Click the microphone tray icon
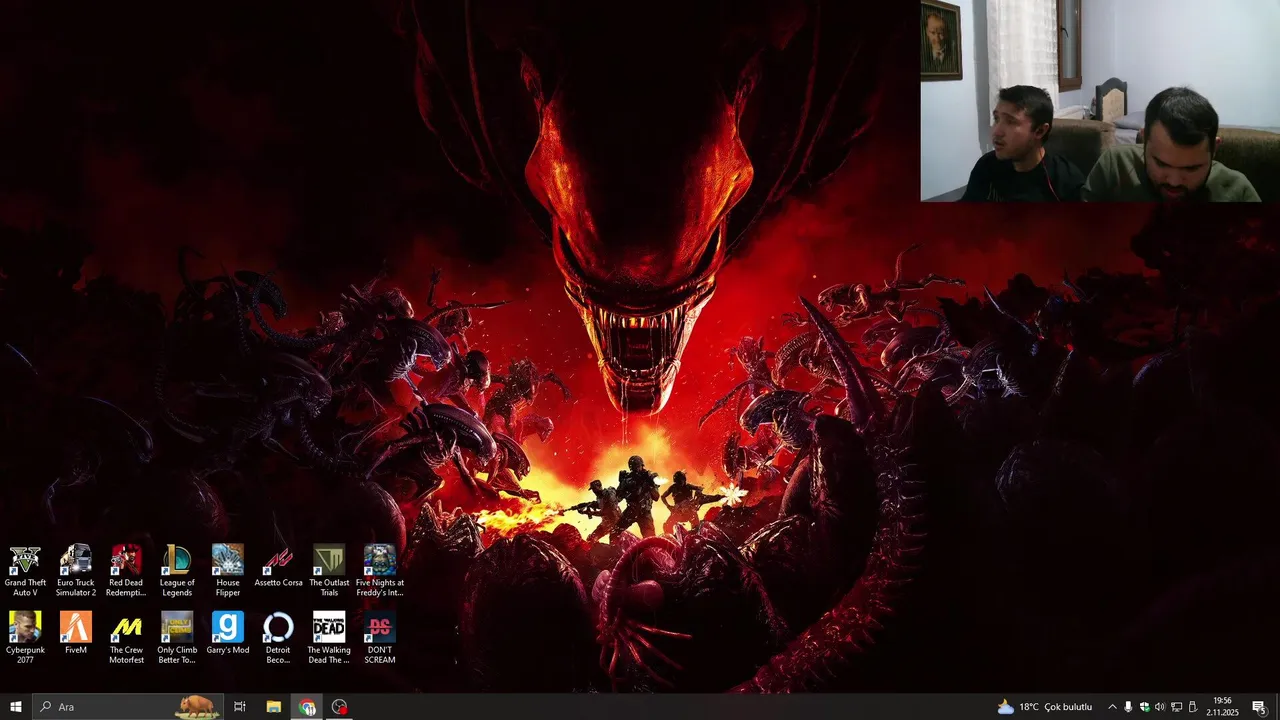 pos(1128,707)
